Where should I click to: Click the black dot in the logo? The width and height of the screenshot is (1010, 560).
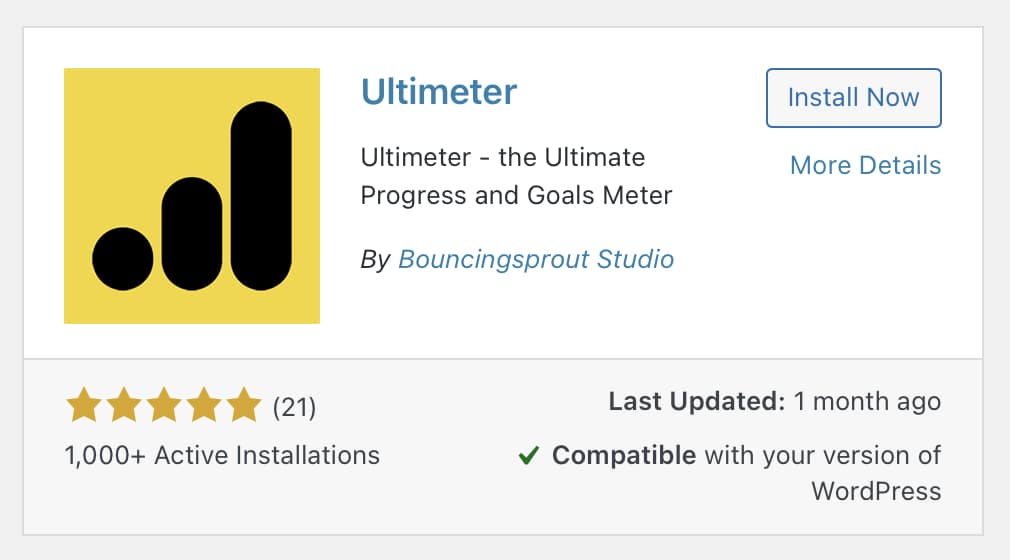(123, 259)
